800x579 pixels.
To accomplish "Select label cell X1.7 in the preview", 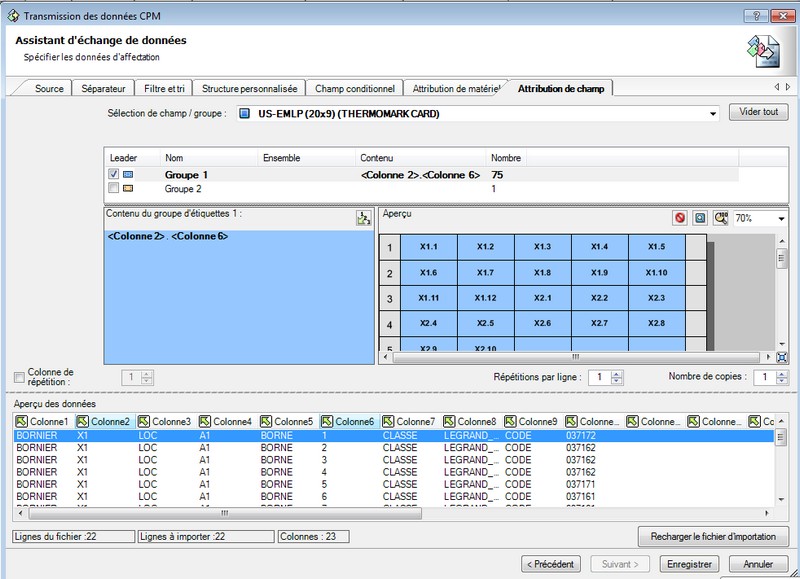I will [x=485, y=272].
